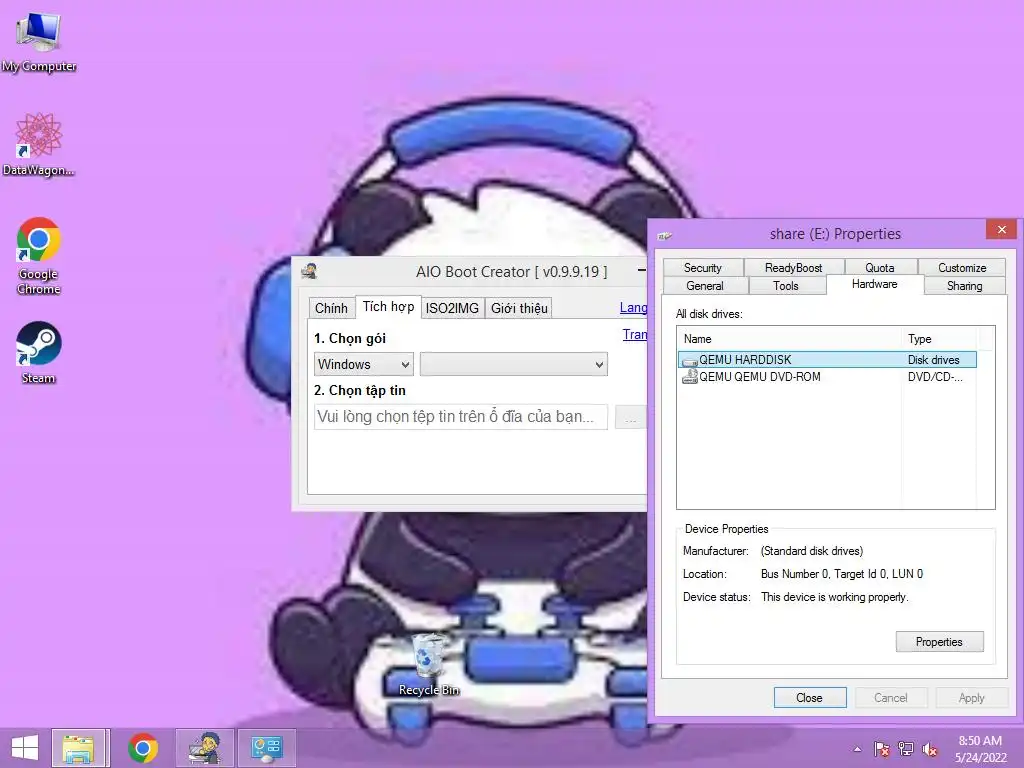The image size is (1024, 768).
Task: Select 'Disk drives' type cell
Action: [933, 360]
